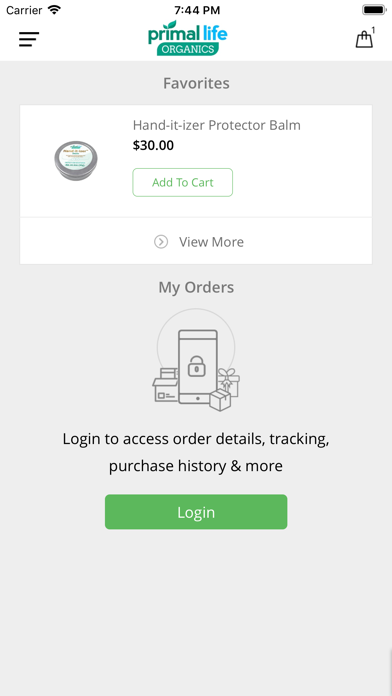The image size is (392, 696).
Task: Open the shopping bag cart icon
Action: (x=364, y=40)
